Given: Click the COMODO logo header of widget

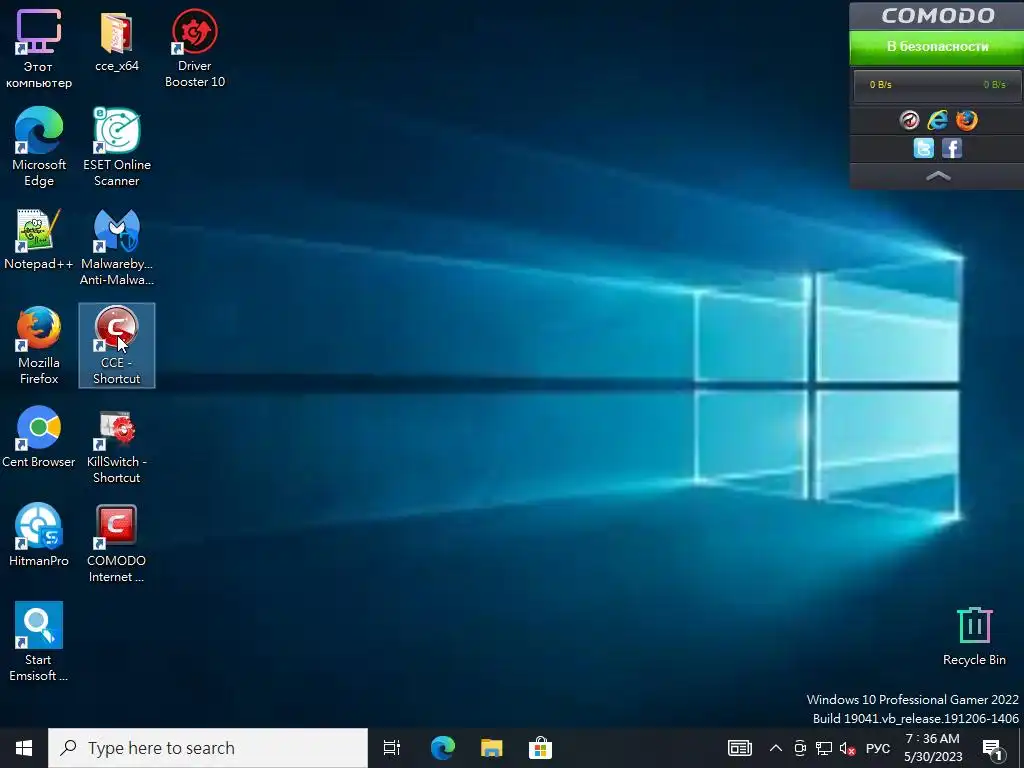Looking at the screenshot, I should click(x=937, y=16).
